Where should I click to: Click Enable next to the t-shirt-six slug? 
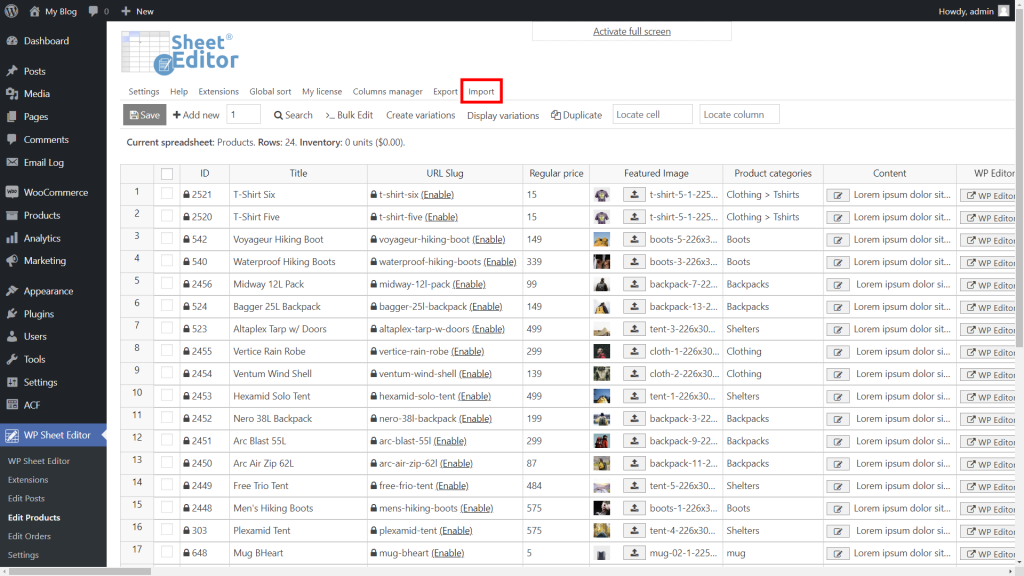[436, 194]
